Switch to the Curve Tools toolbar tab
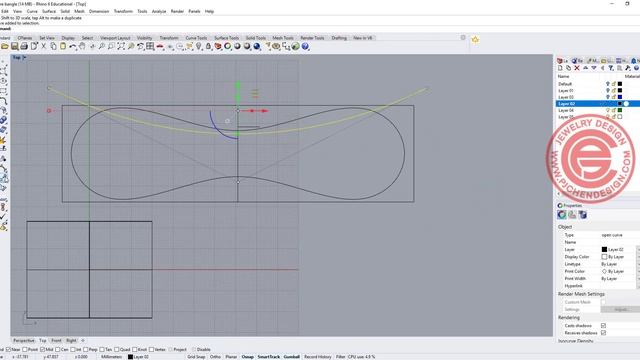640x360 pixels. [196, 38]
